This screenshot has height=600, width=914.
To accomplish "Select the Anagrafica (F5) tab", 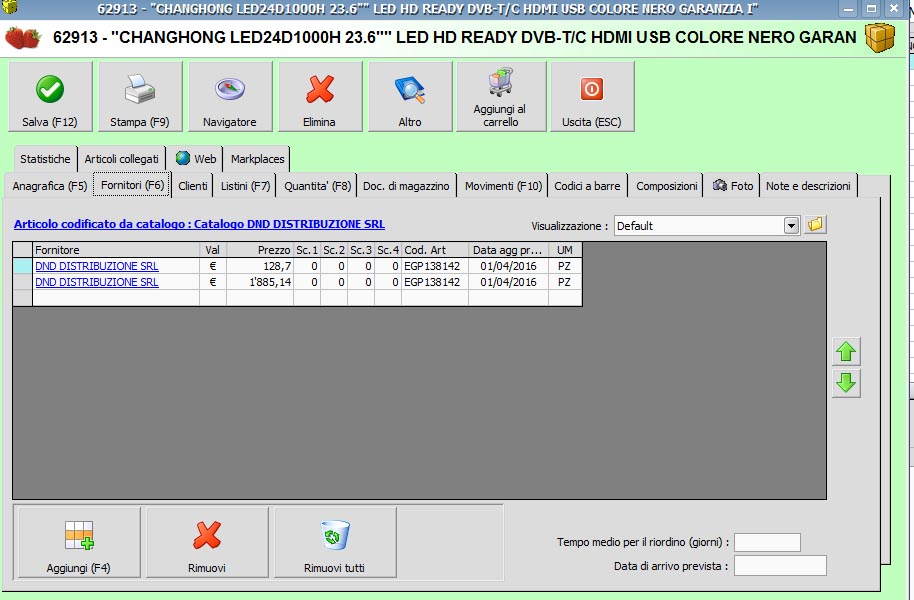I will point(50,186).
